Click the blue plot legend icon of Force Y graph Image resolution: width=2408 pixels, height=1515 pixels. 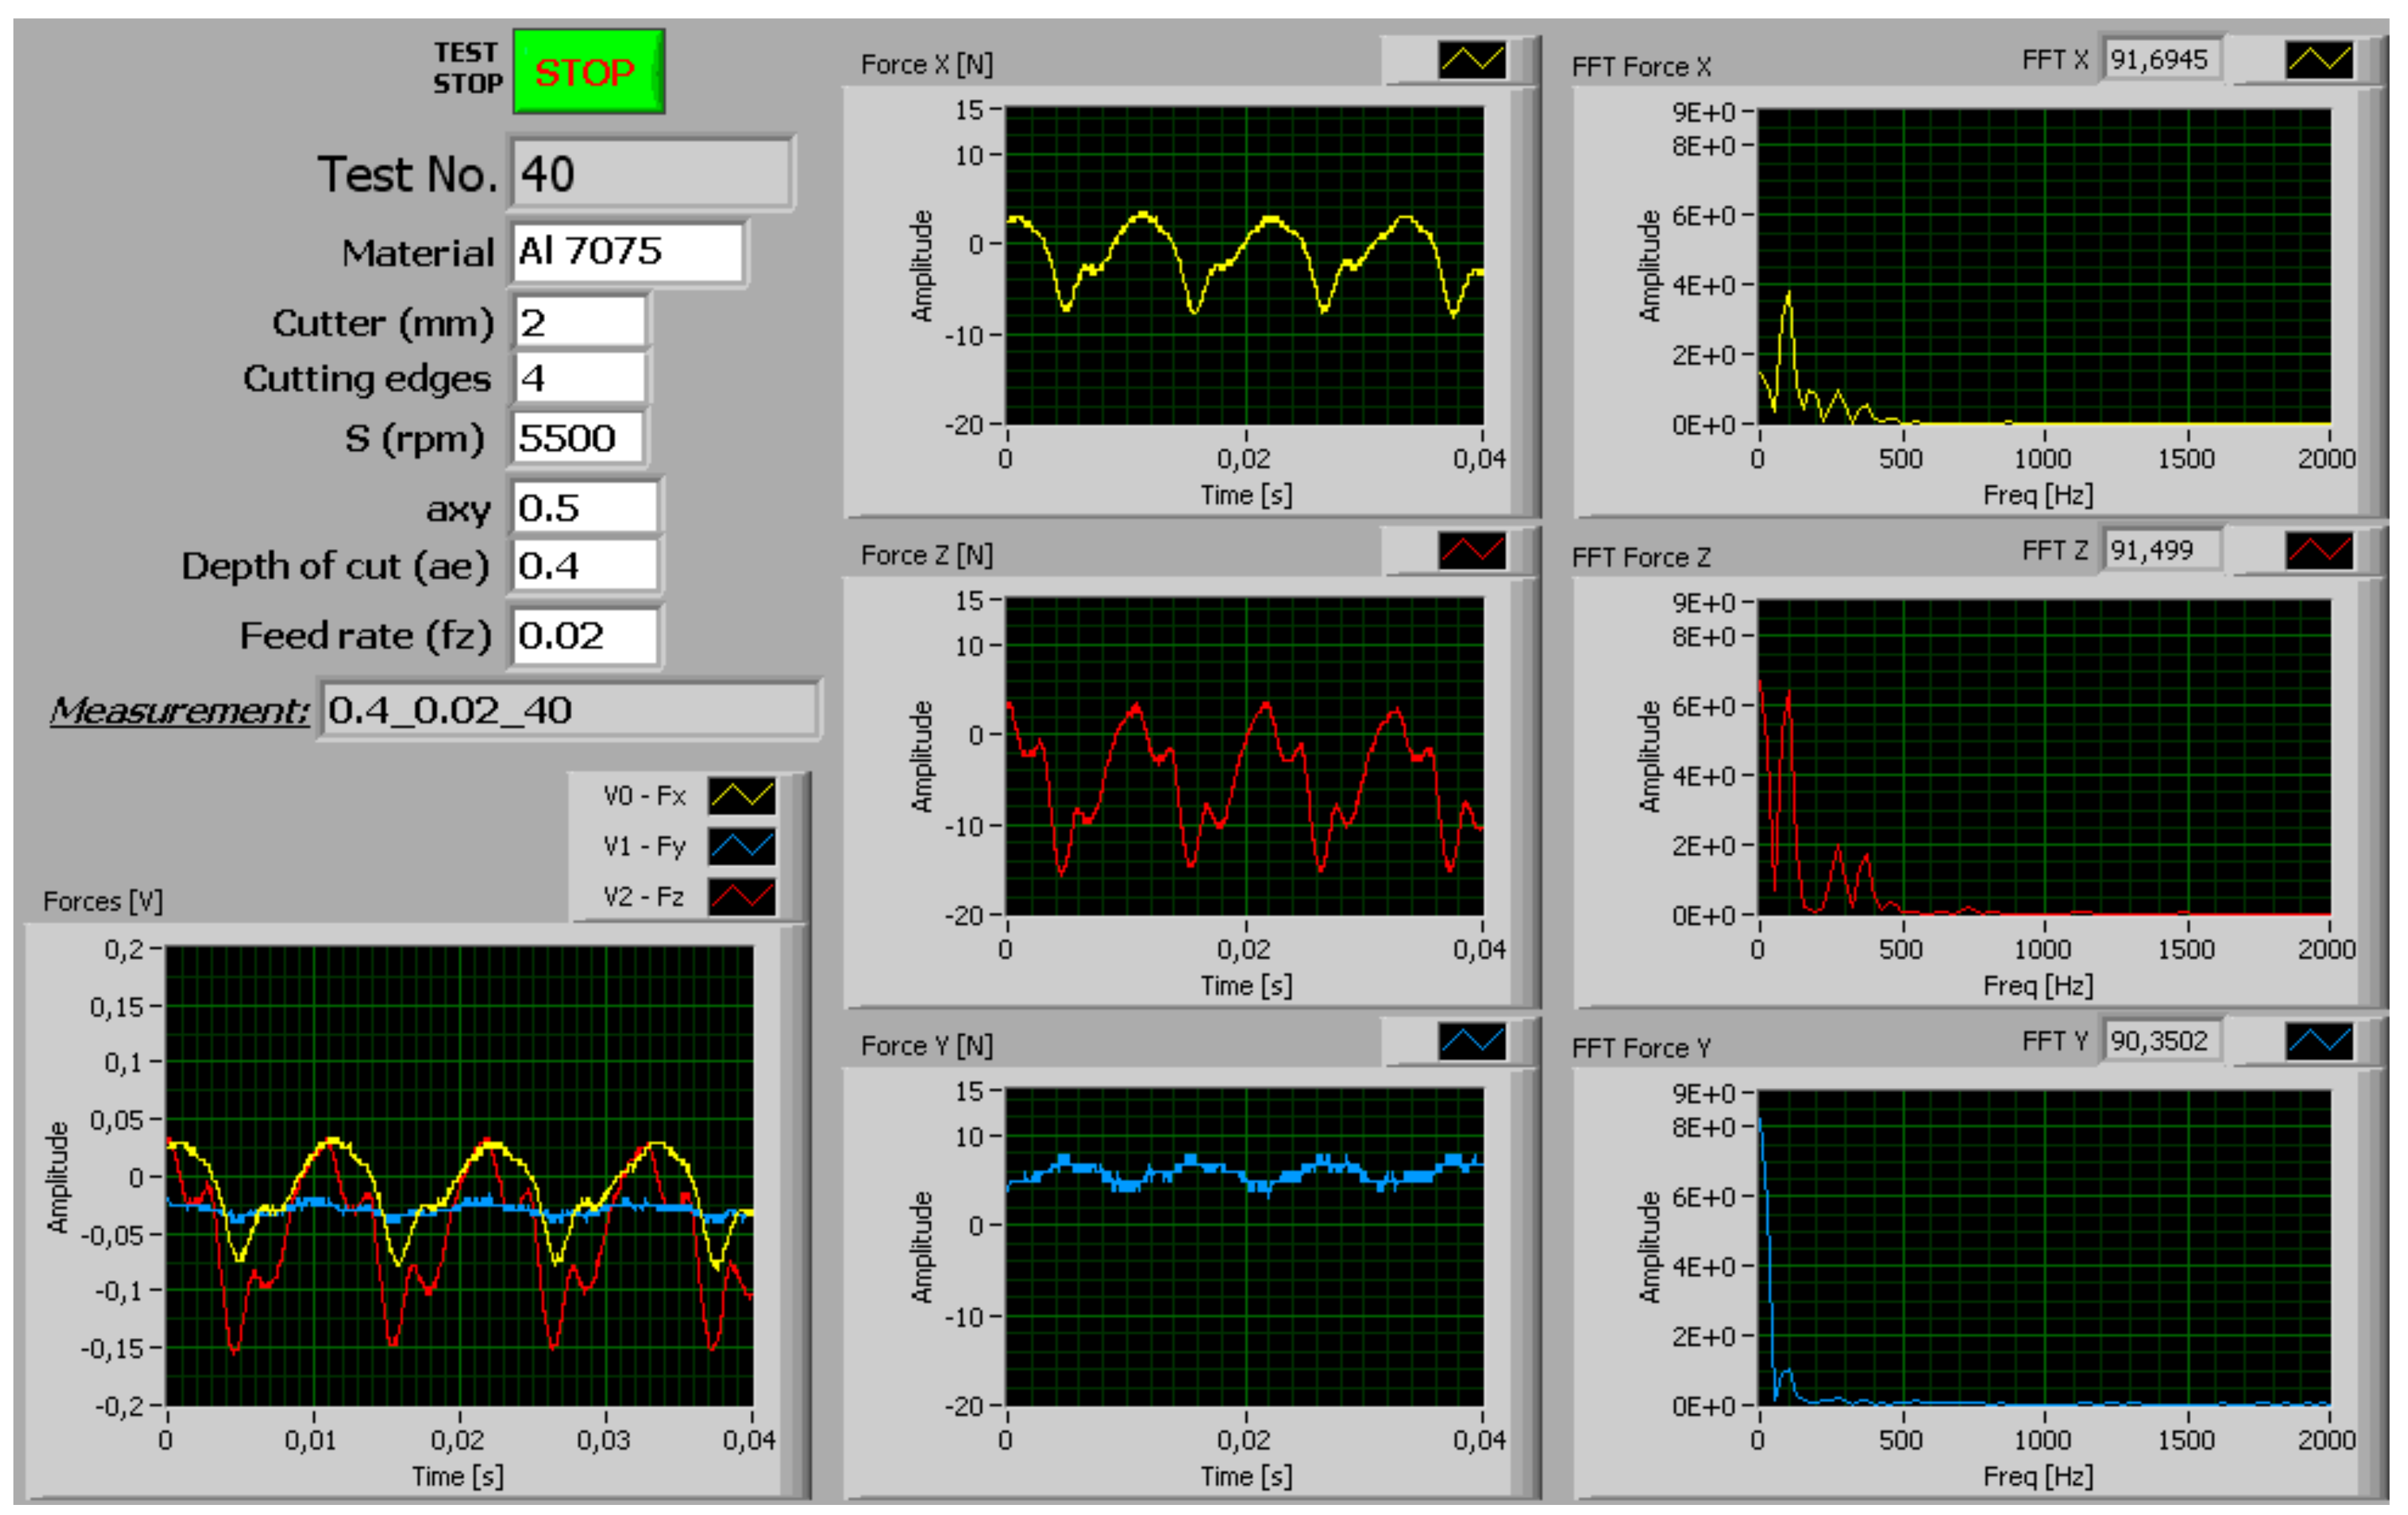1471,1041
